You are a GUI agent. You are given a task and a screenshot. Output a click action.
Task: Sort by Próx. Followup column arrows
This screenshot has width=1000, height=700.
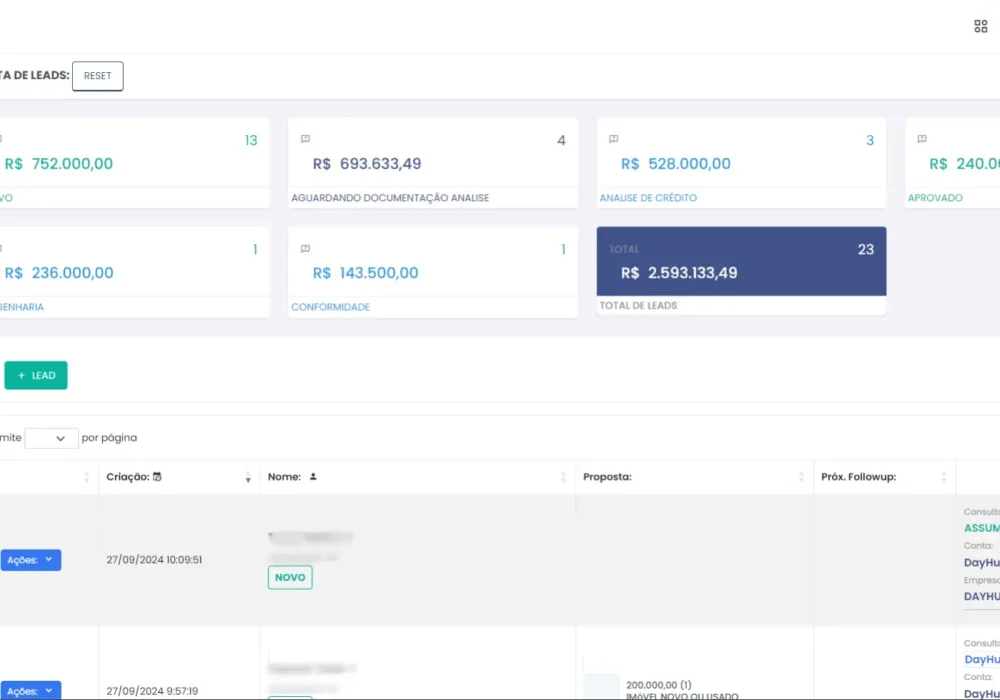(943, 478)
